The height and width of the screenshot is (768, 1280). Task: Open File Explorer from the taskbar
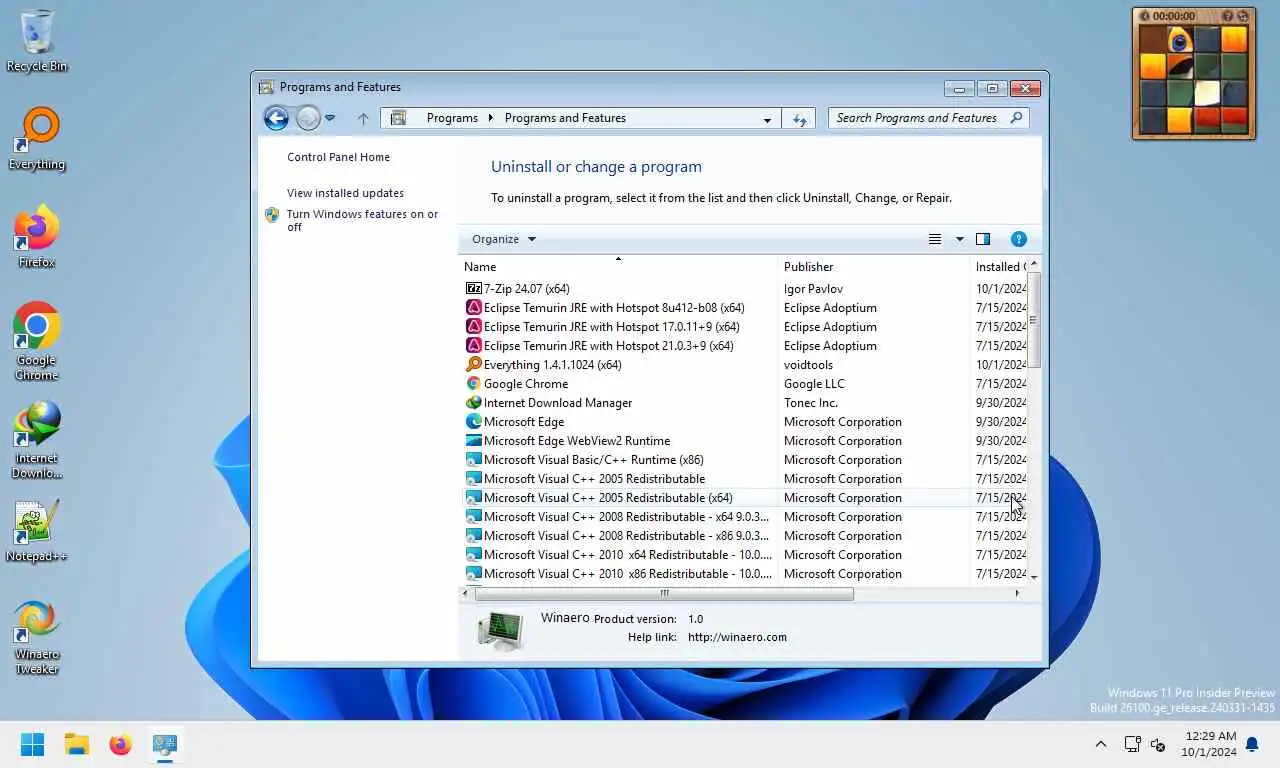77,745
